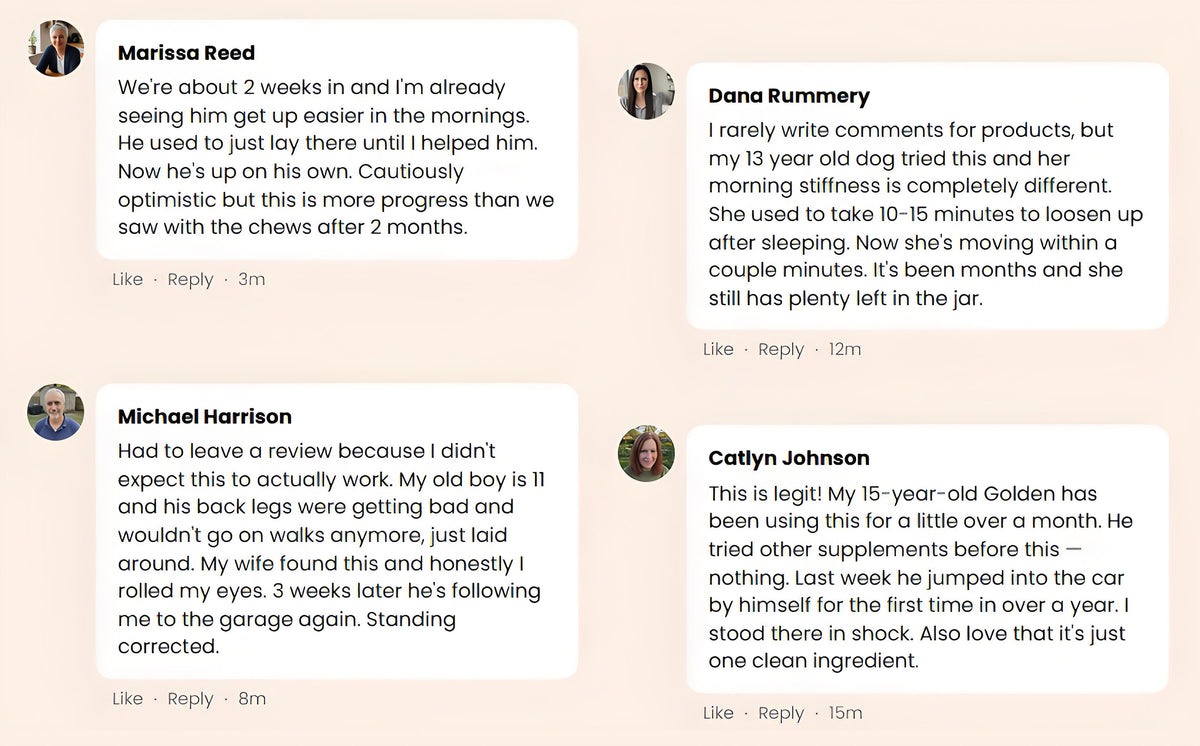This screenshot has height=746, width=1200.
Task: Open Dana Rummery's profile picture
Action: pos(646,91)
